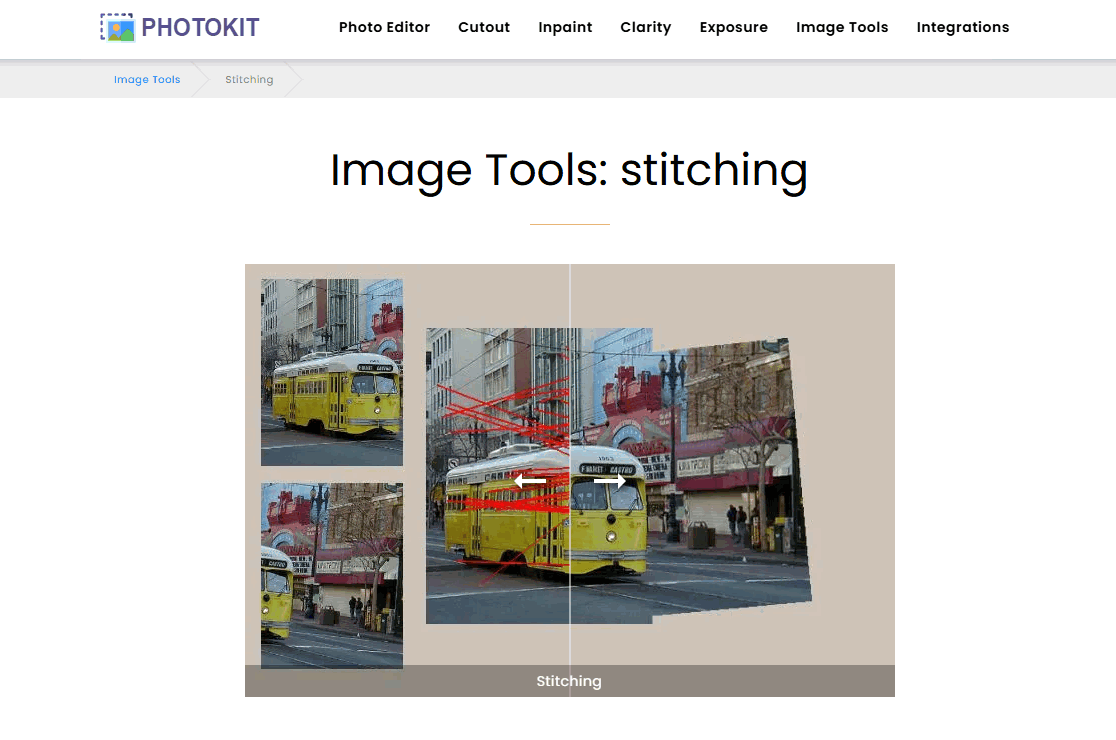Click the Image Tools breadcrumb link

pos(147,80)
